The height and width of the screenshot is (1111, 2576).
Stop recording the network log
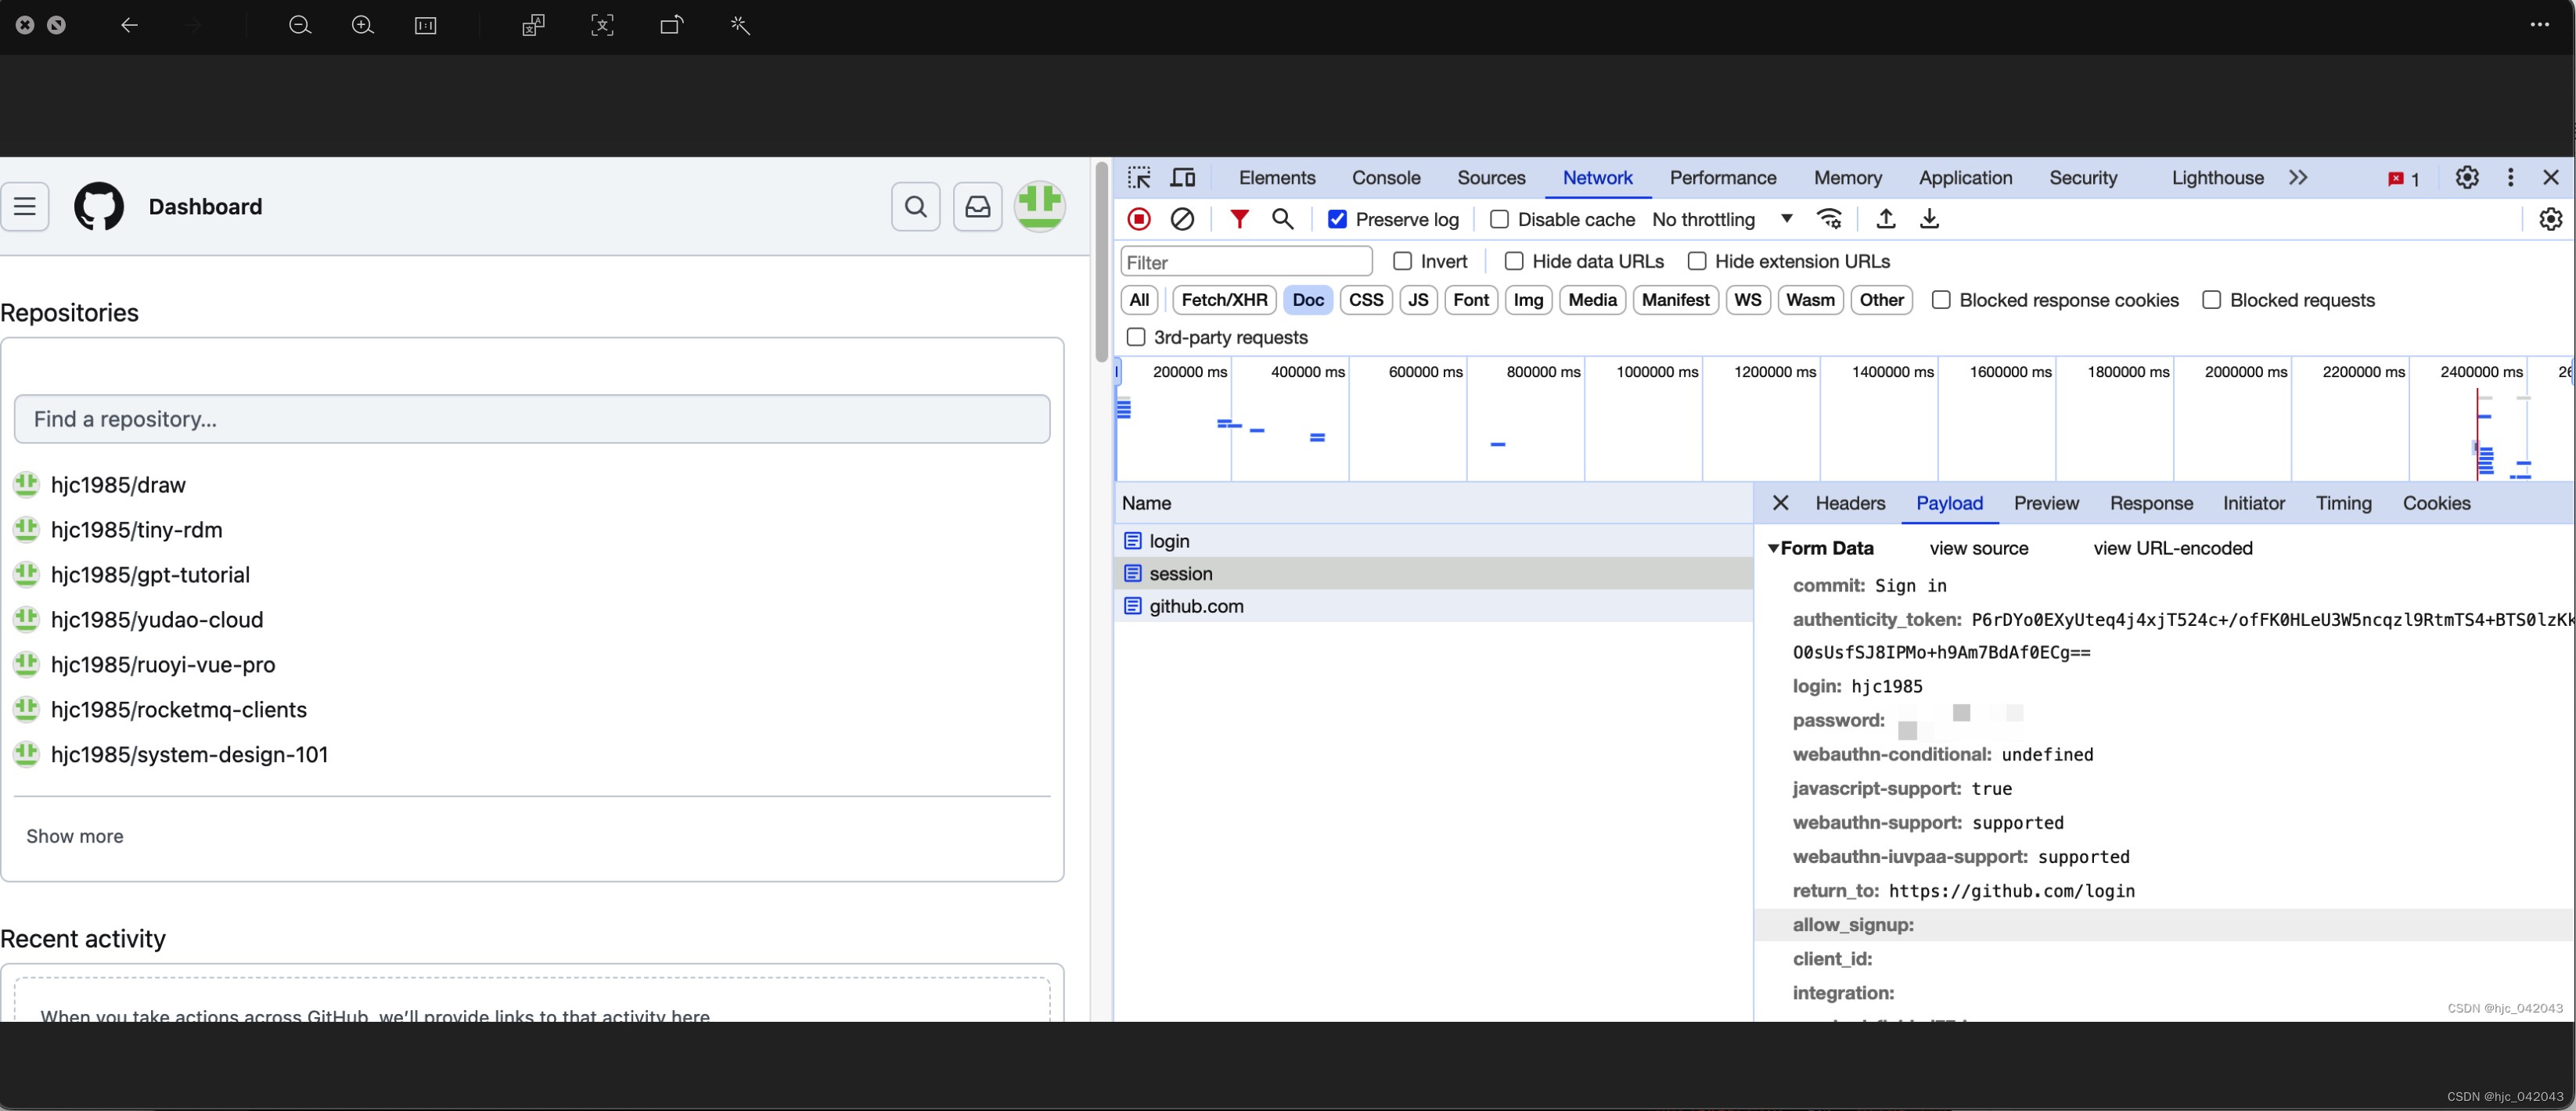[x=1139, y=219]
